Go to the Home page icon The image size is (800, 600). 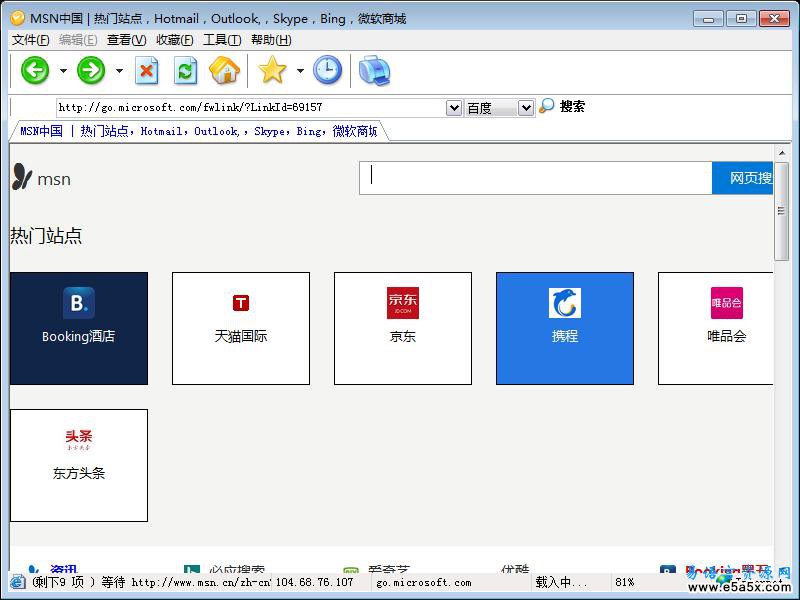pos(224,70)
